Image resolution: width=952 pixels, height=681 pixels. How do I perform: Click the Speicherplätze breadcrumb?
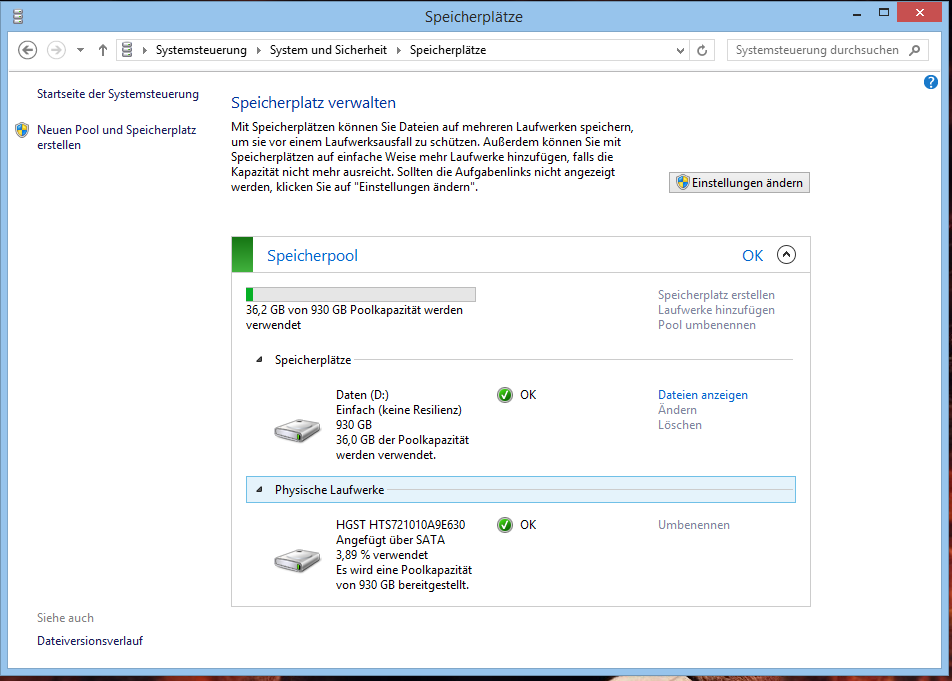click(x=447, y=50)
